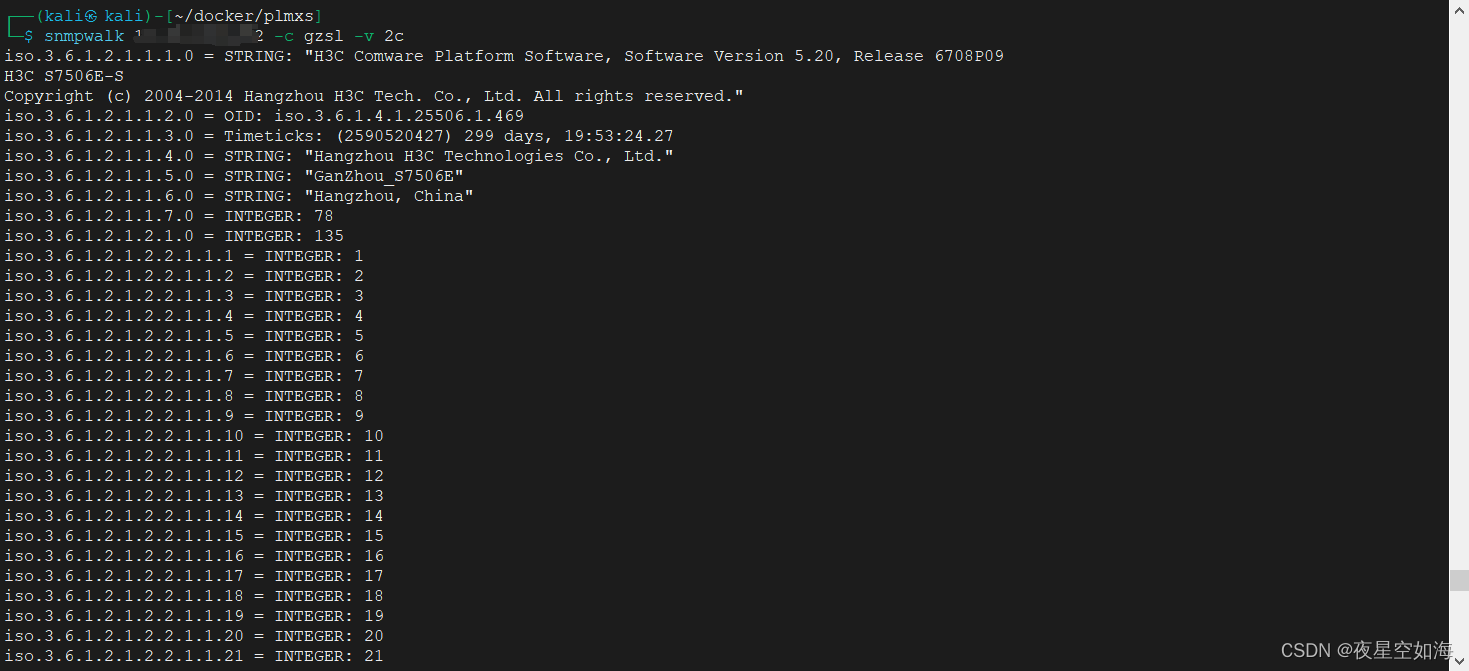1469x671 pixels.
Task: Click the vertical scrollbar thumb
Action: point(1458,580)
